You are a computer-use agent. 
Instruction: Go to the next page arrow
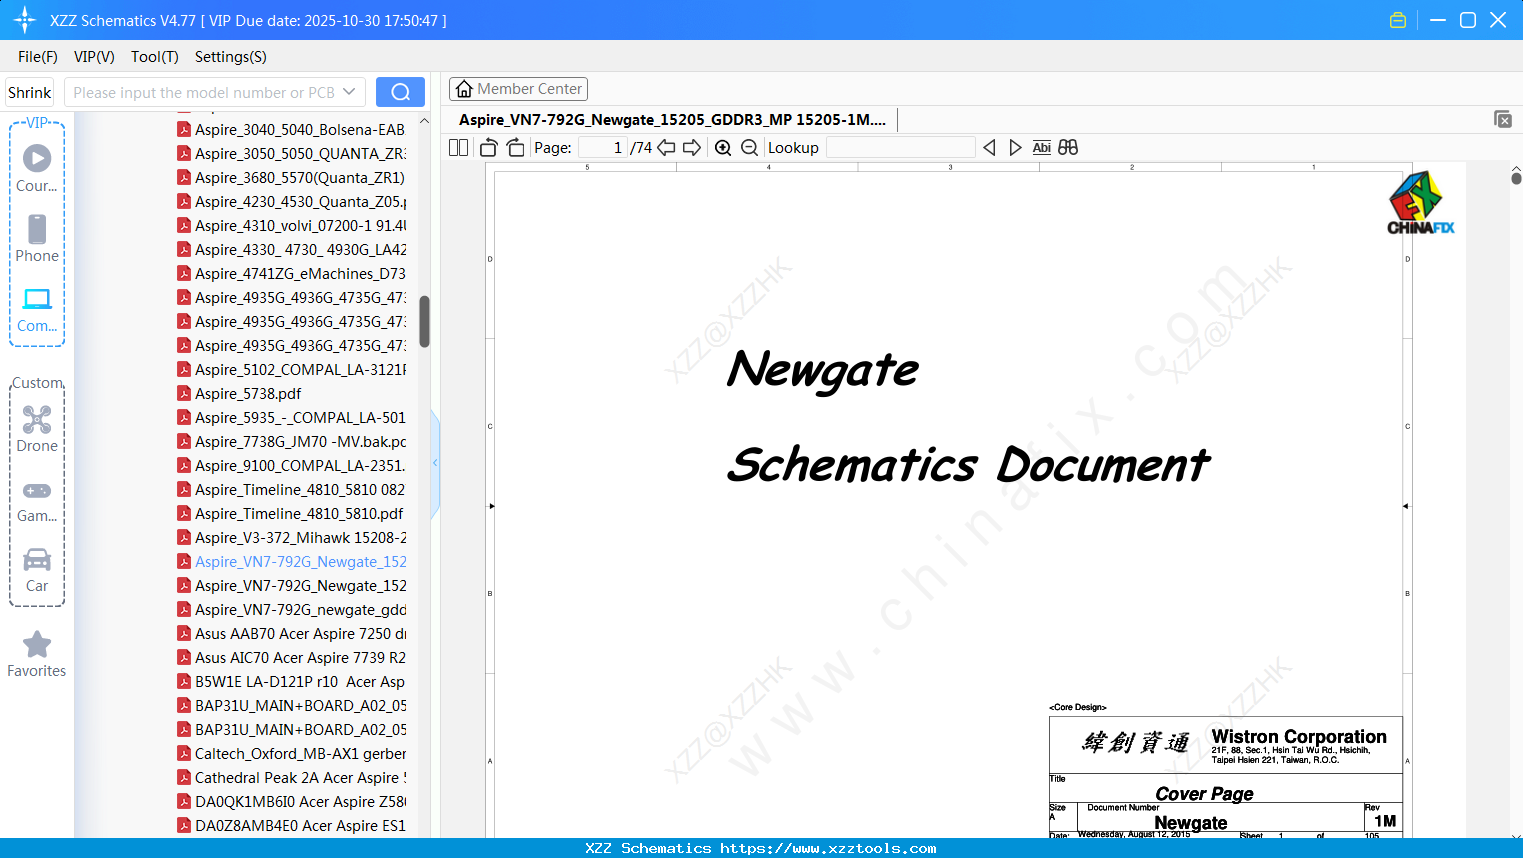tap(692, 148)
